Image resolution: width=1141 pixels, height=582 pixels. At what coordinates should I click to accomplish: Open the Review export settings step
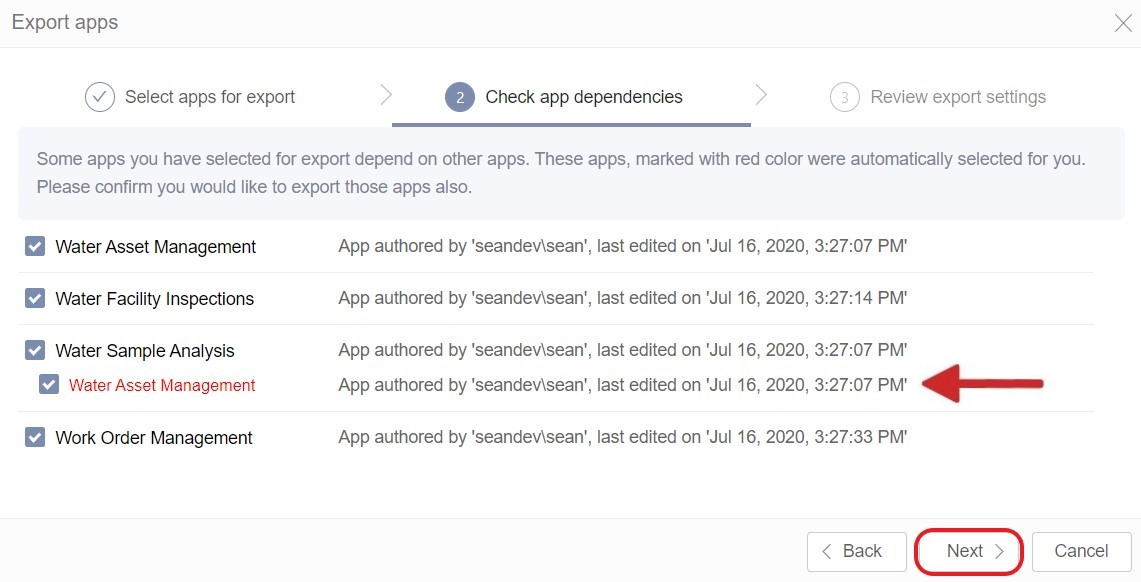(x=958, y=96)
